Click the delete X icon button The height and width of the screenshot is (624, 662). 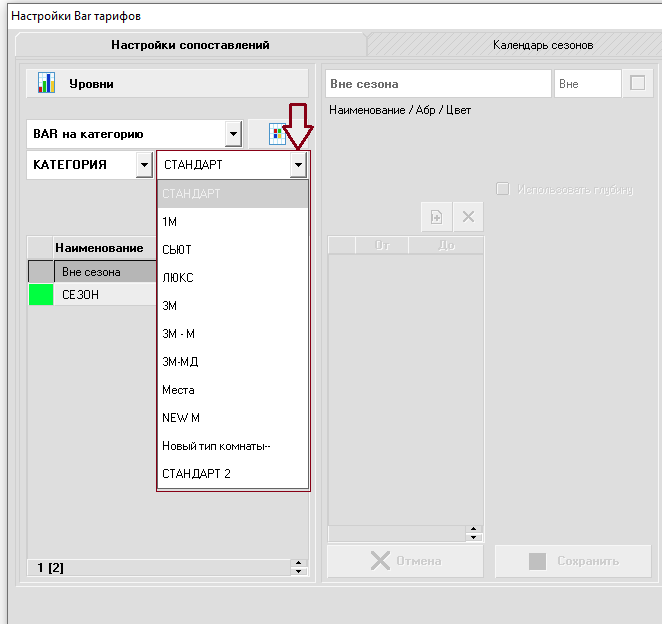point(467,217)
